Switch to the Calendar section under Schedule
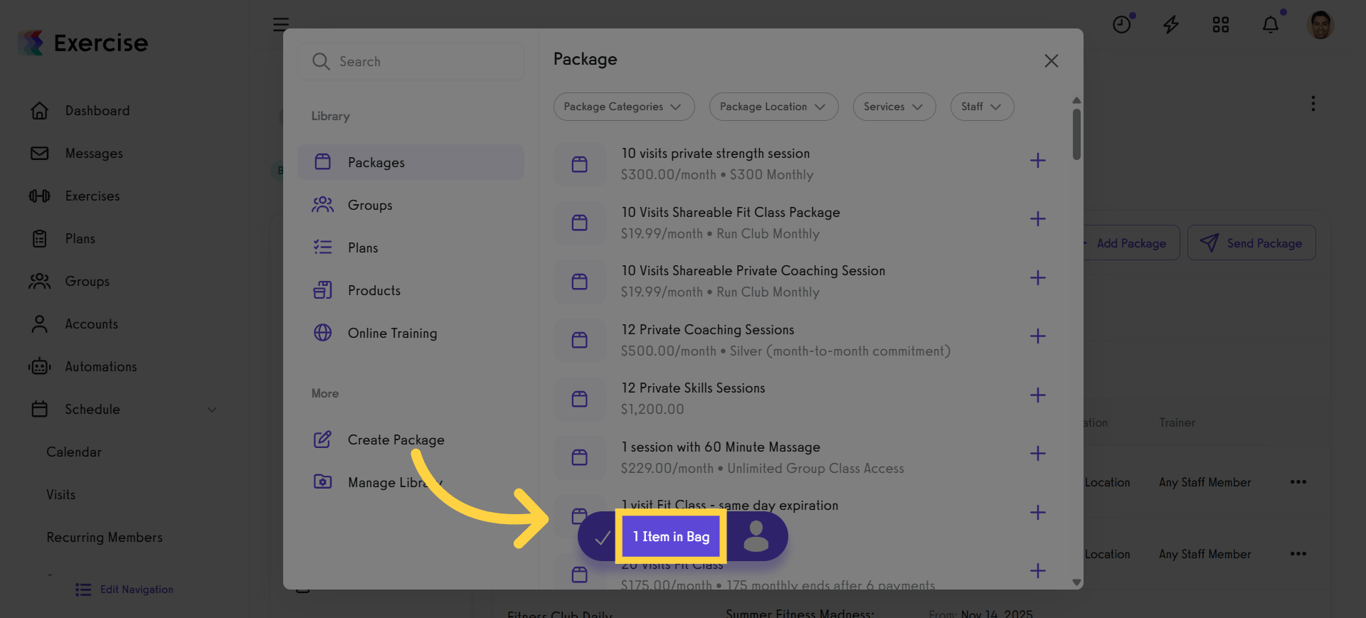1366x618 pixels. [x=73, y=451]
